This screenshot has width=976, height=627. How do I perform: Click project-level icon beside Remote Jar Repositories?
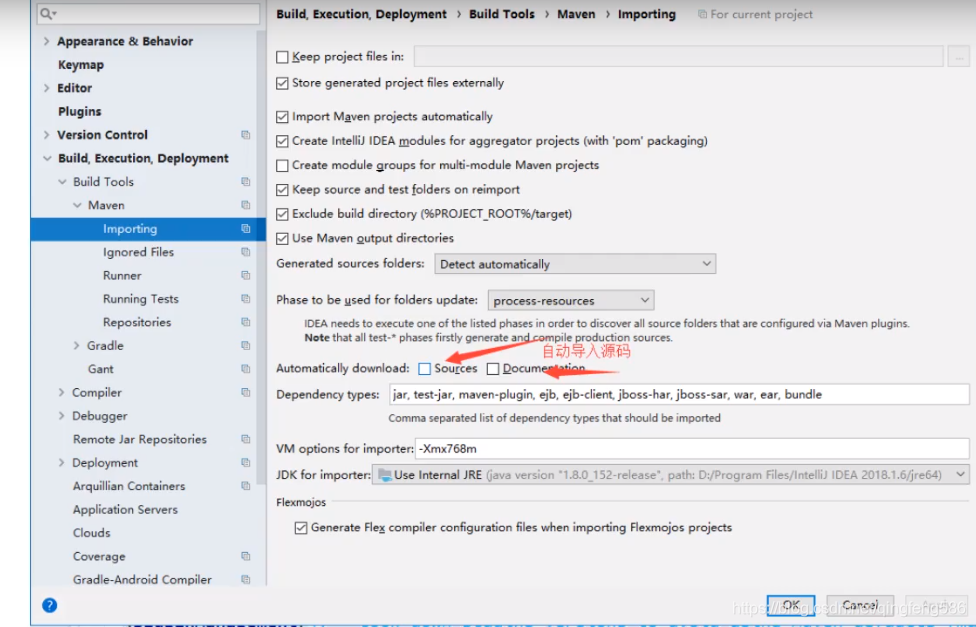pyautogui.click(x=246, y=439)
